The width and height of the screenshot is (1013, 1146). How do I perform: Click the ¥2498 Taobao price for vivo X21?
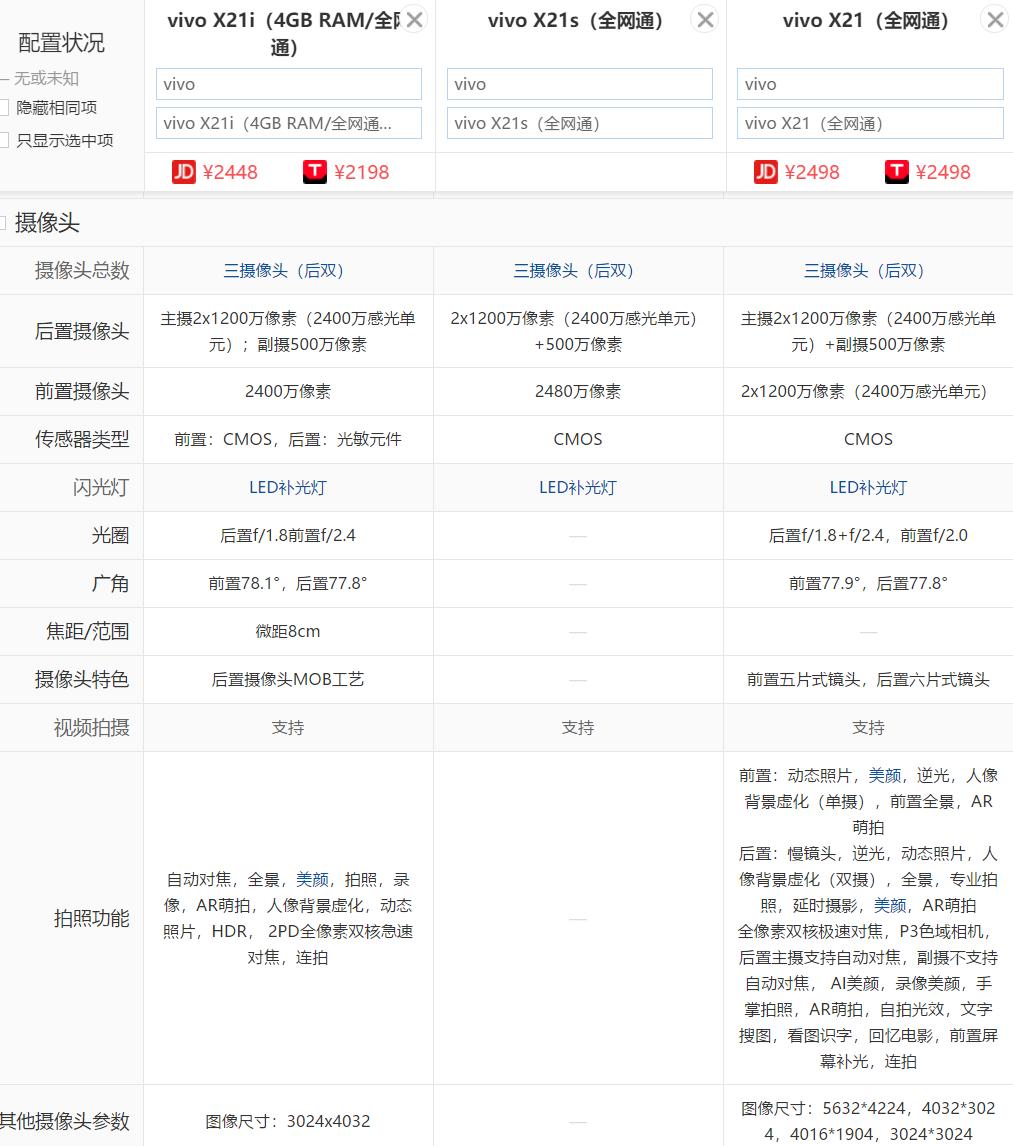(942, 172)
